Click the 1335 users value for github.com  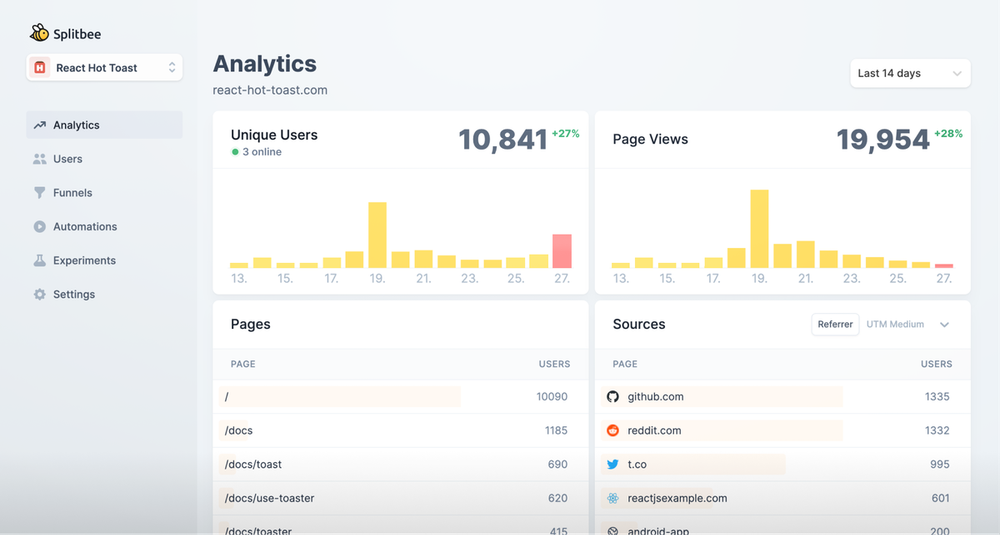(937, 397)
